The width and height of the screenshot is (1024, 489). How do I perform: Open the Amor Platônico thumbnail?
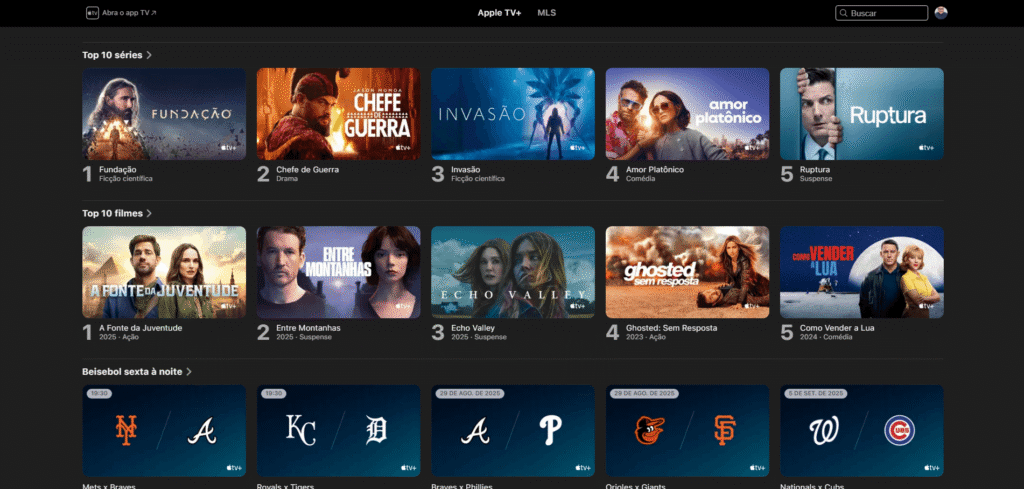click(687, 114)
